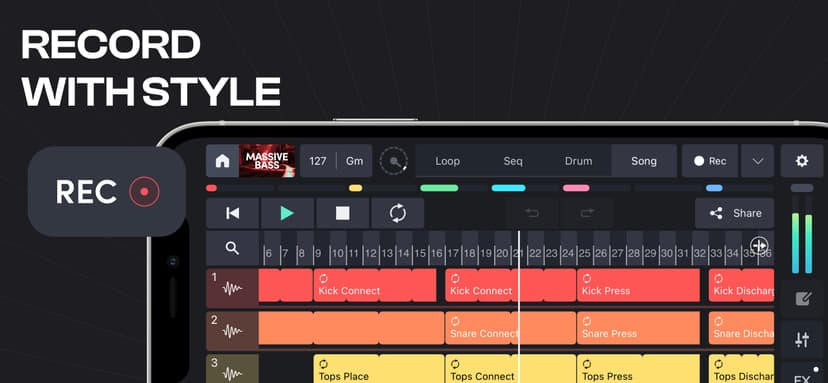Screen dimensions: 828x383
Task: Jump to bar 17 on ruler
Action: pos(453,254)
